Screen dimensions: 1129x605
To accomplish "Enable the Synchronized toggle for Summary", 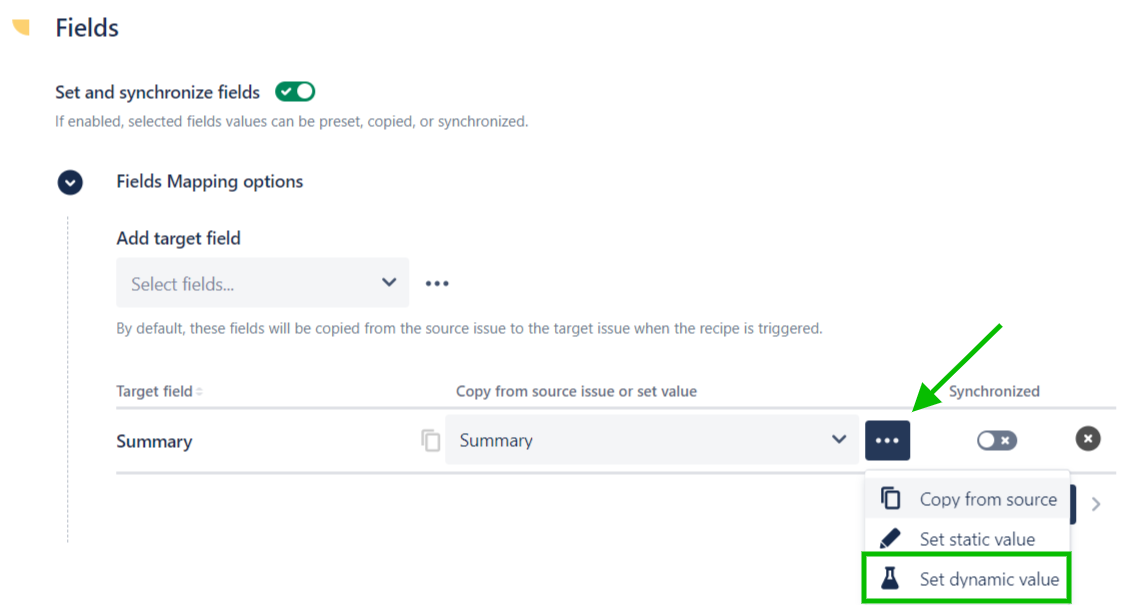I will [996, 440].
